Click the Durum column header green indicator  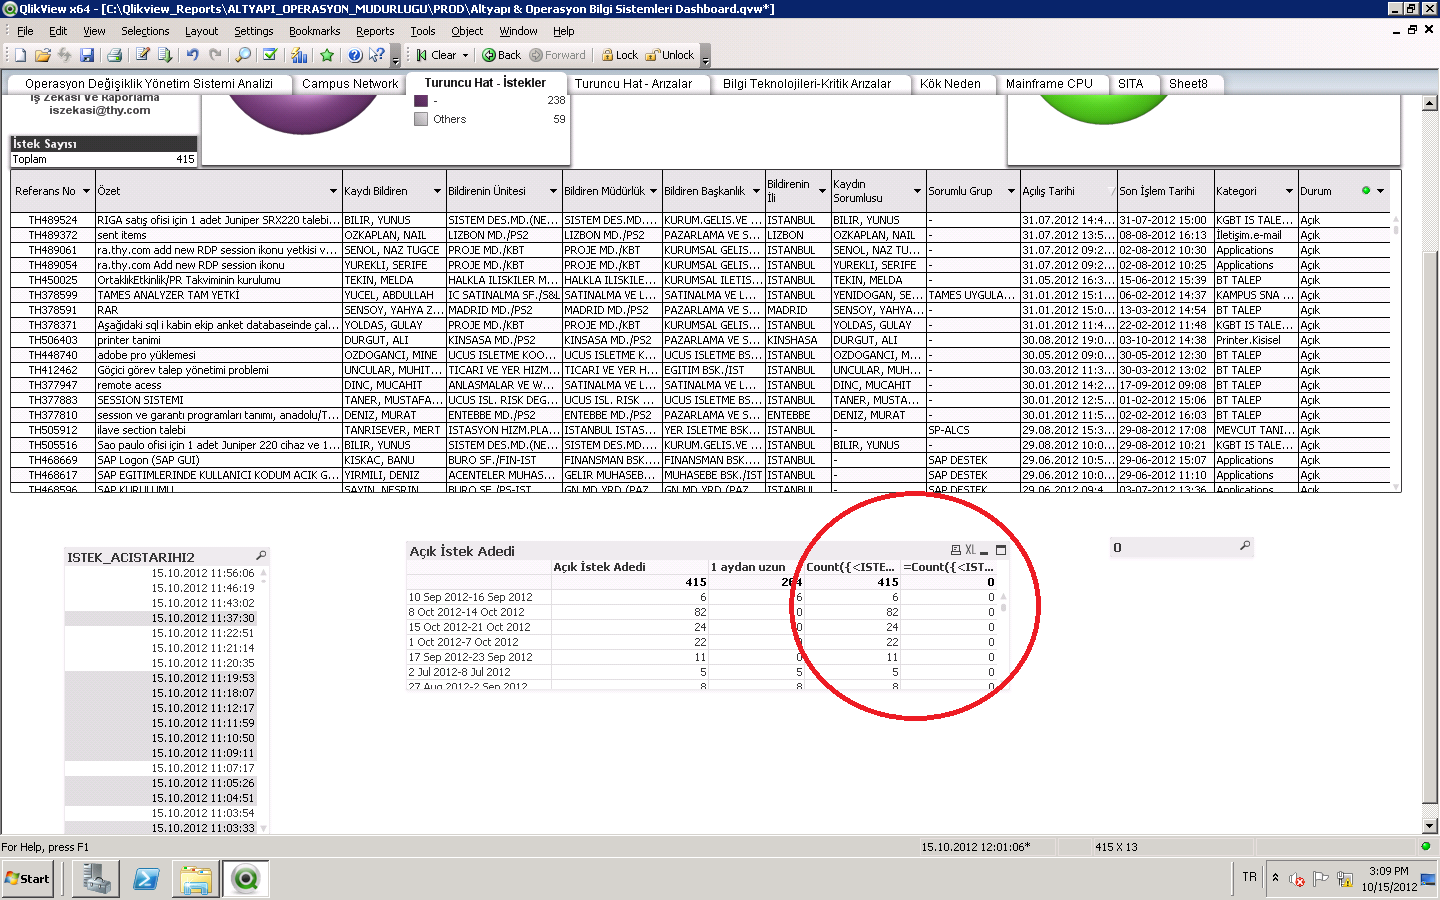pos(1366,190)
